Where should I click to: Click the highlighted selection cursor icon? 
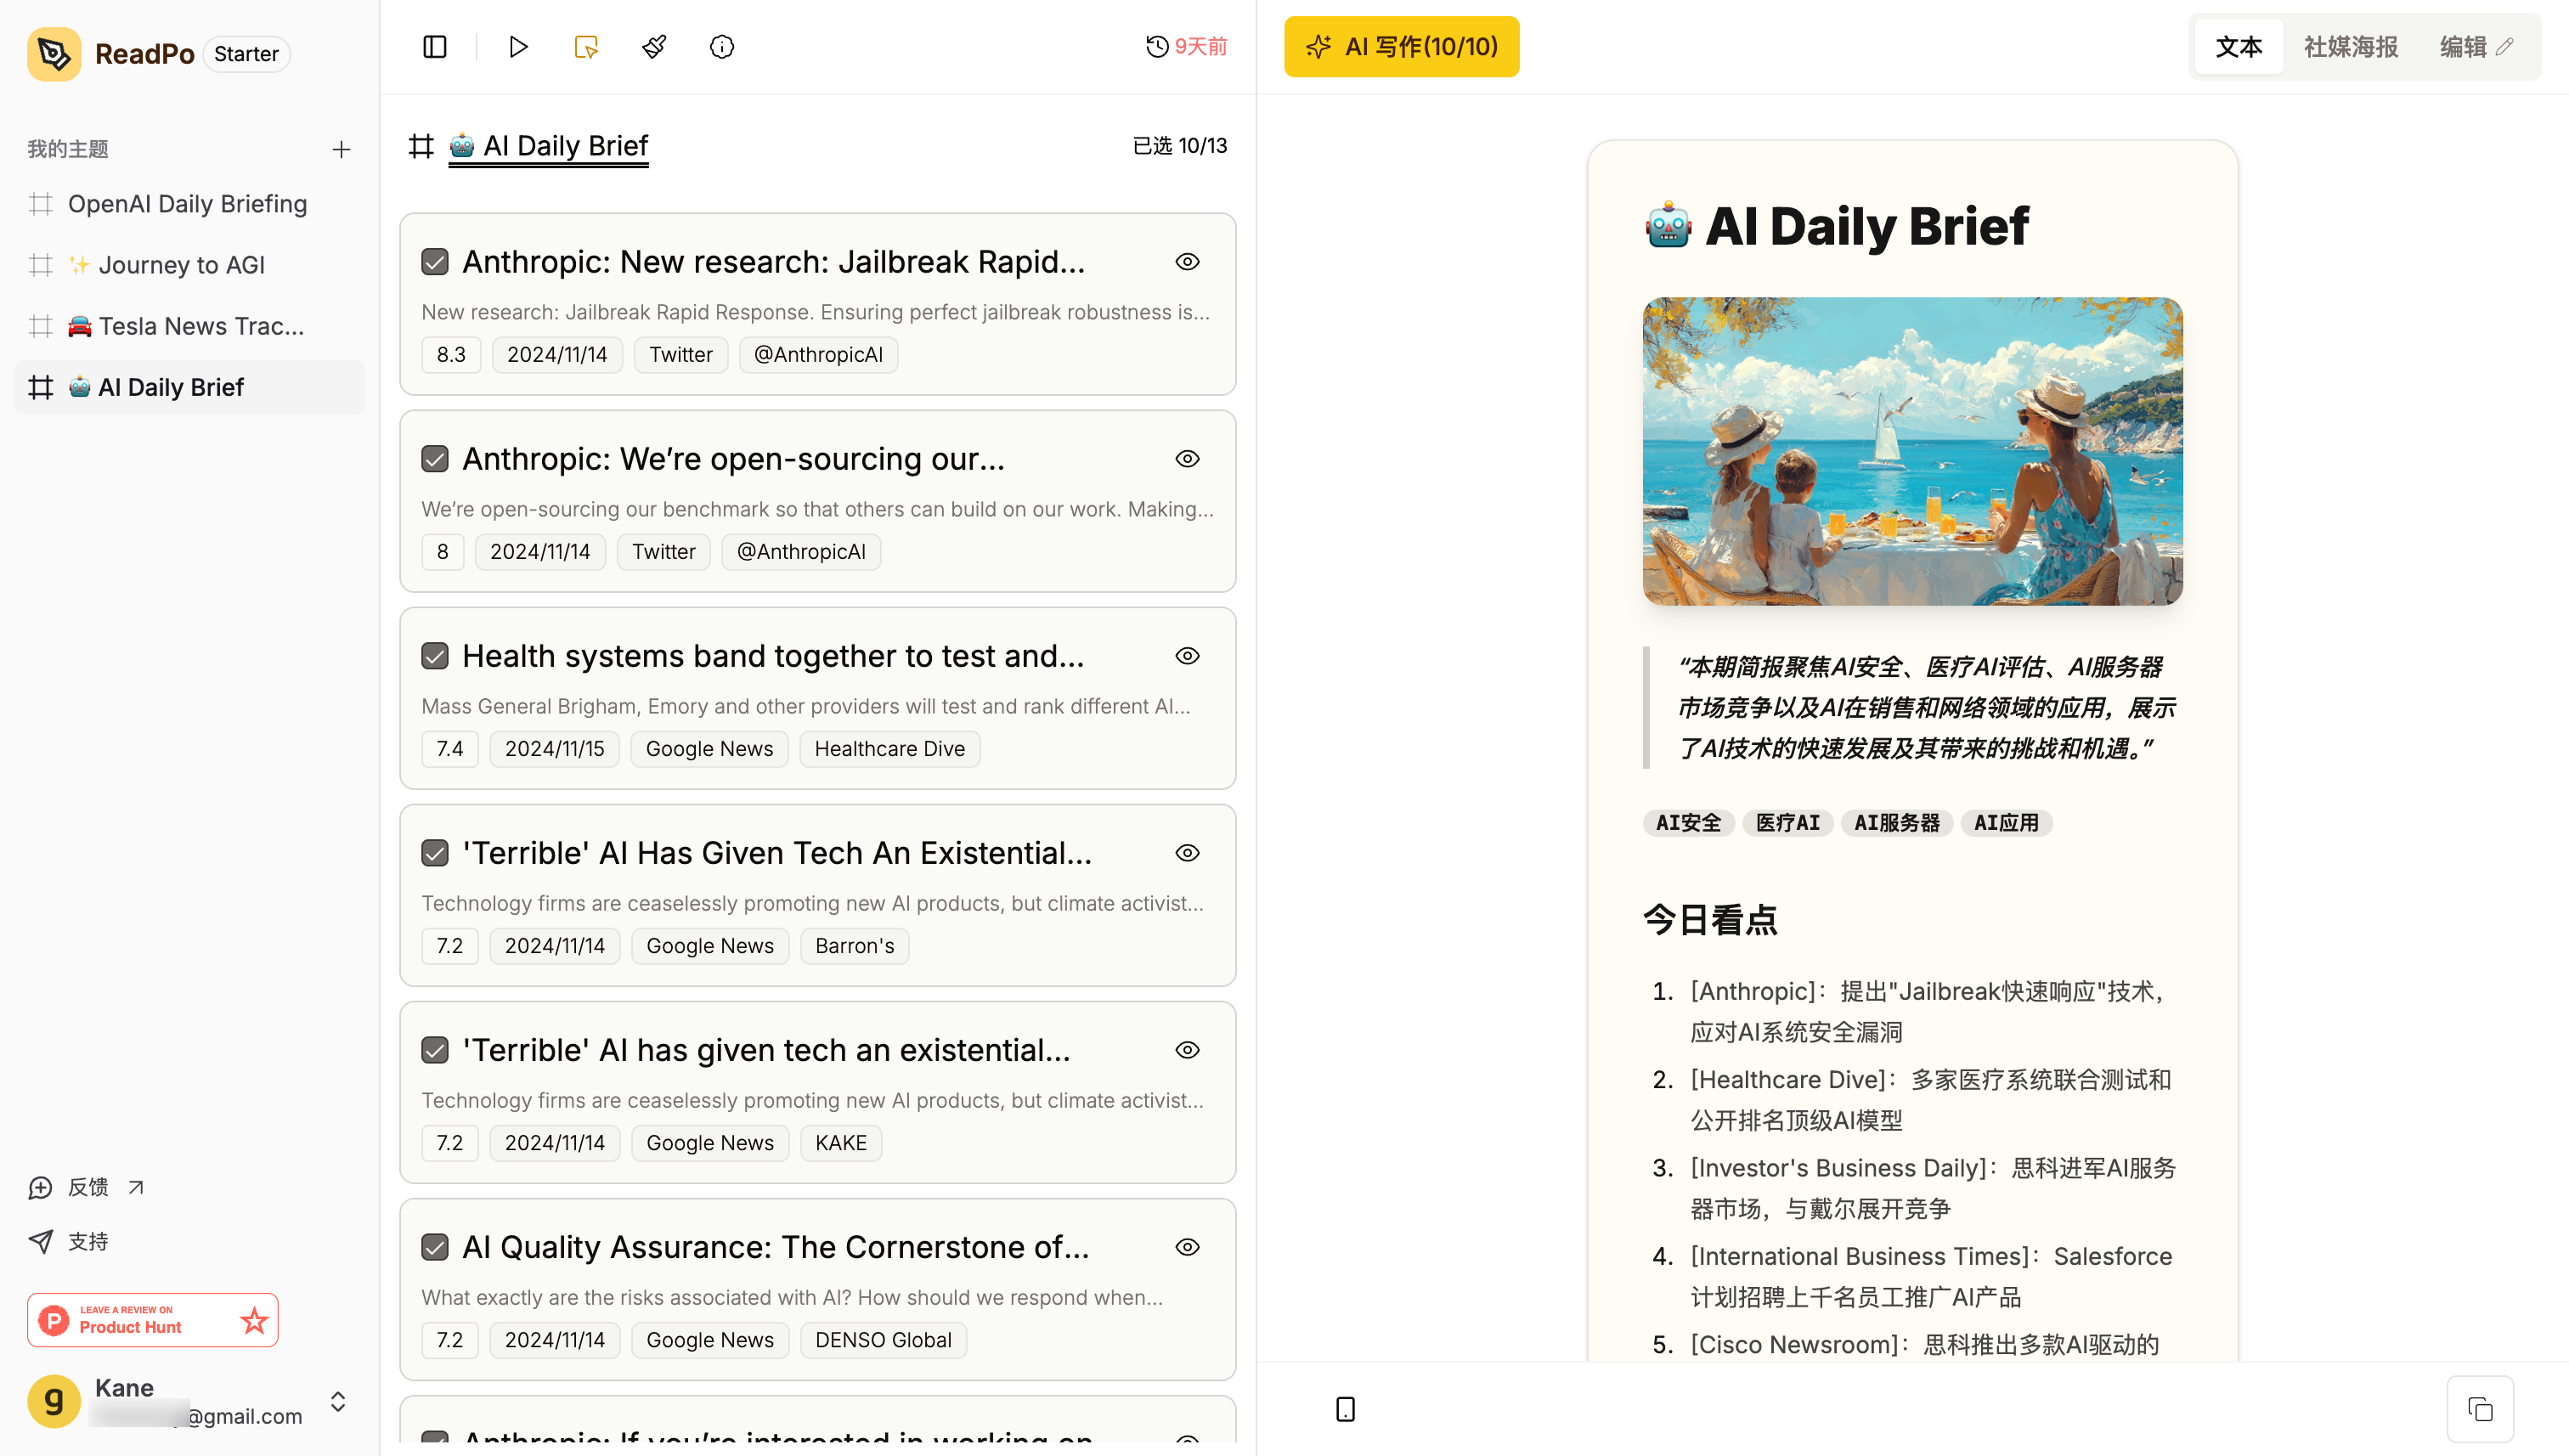[586, 47]
